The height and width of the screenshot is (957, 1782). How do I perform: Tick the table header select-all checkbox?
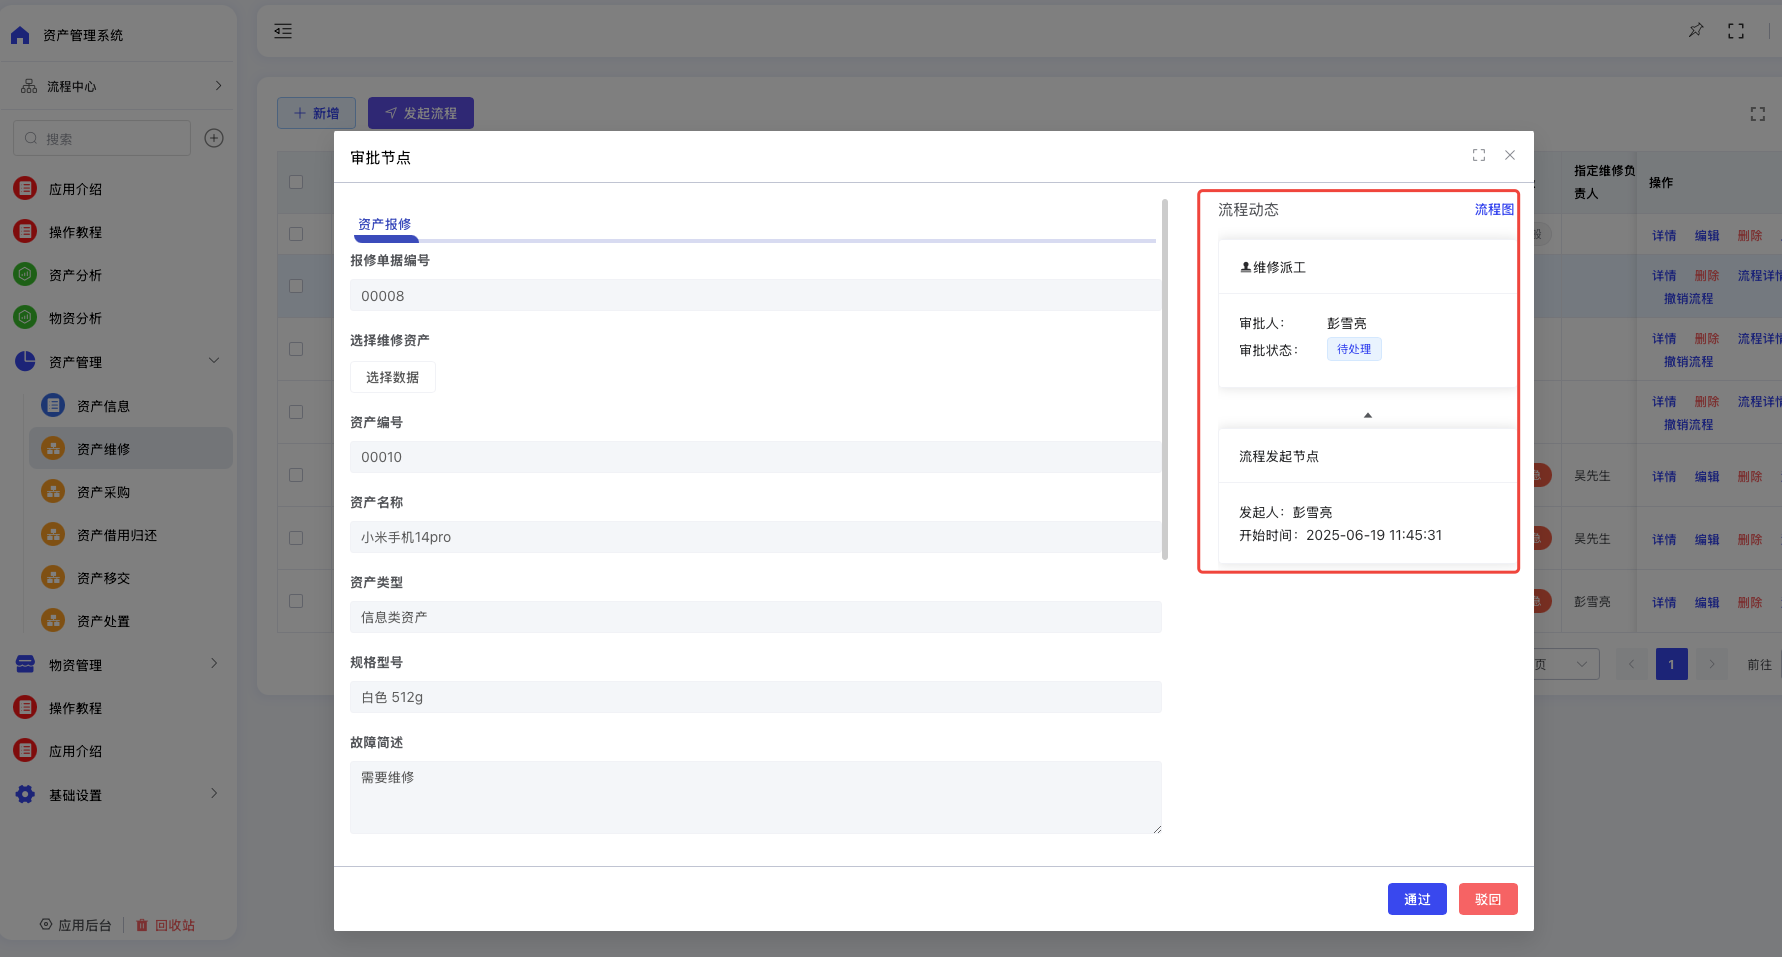tap(296, 182)
